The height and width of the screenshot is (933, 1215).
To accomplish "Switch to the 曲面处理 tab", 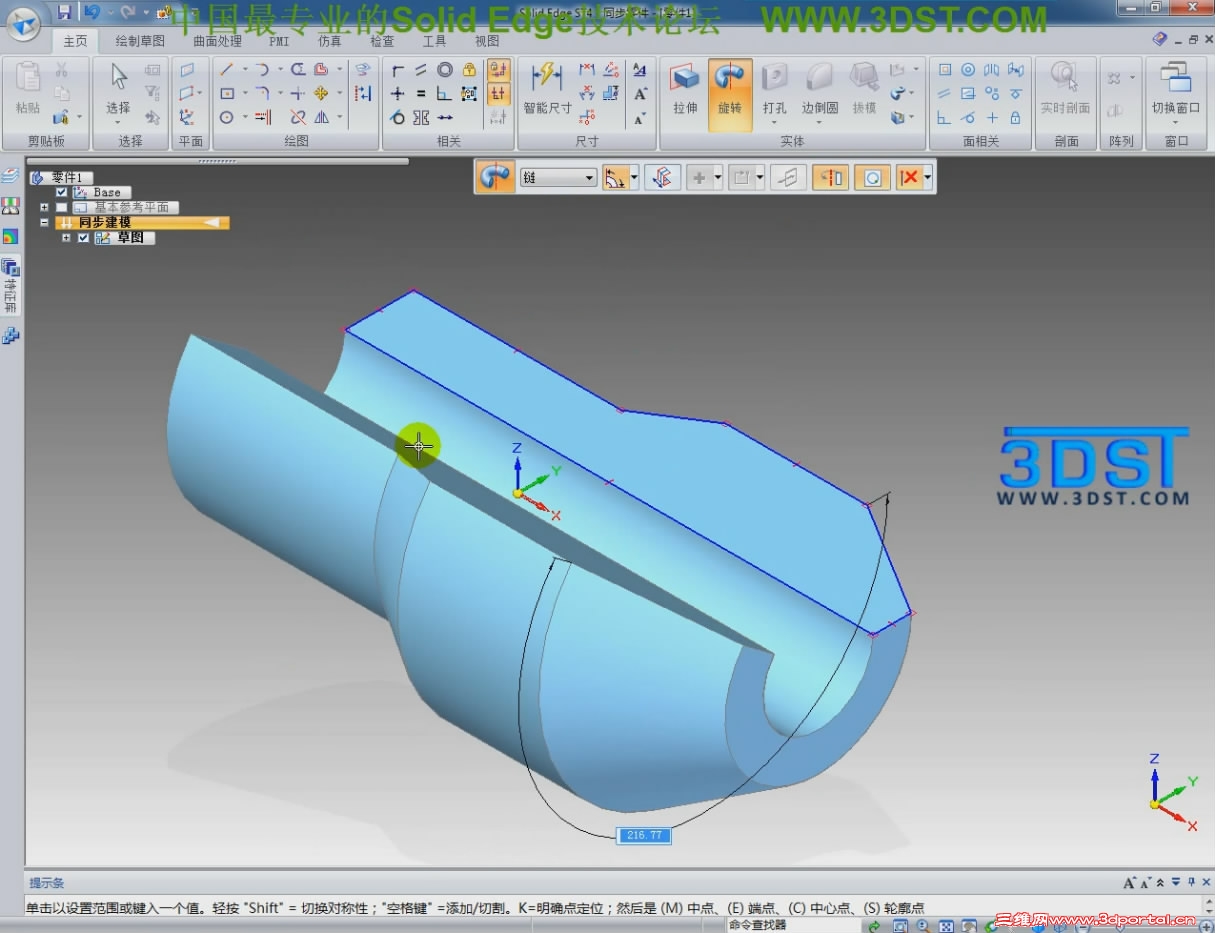I will [x=217, y=41].
